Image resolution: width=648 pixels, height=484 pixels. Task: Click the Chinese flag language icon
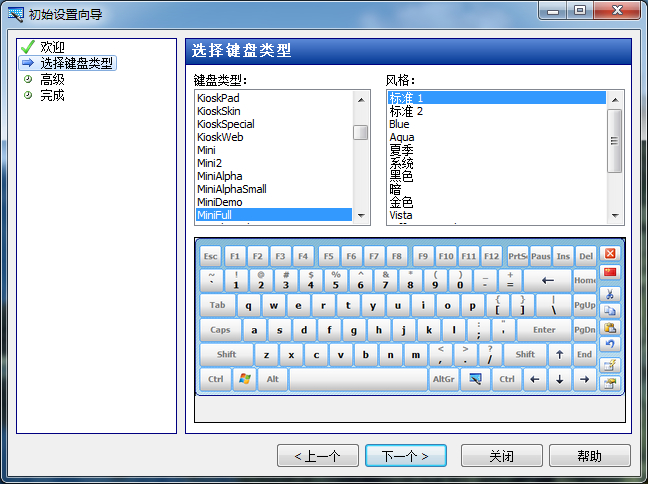610,272
